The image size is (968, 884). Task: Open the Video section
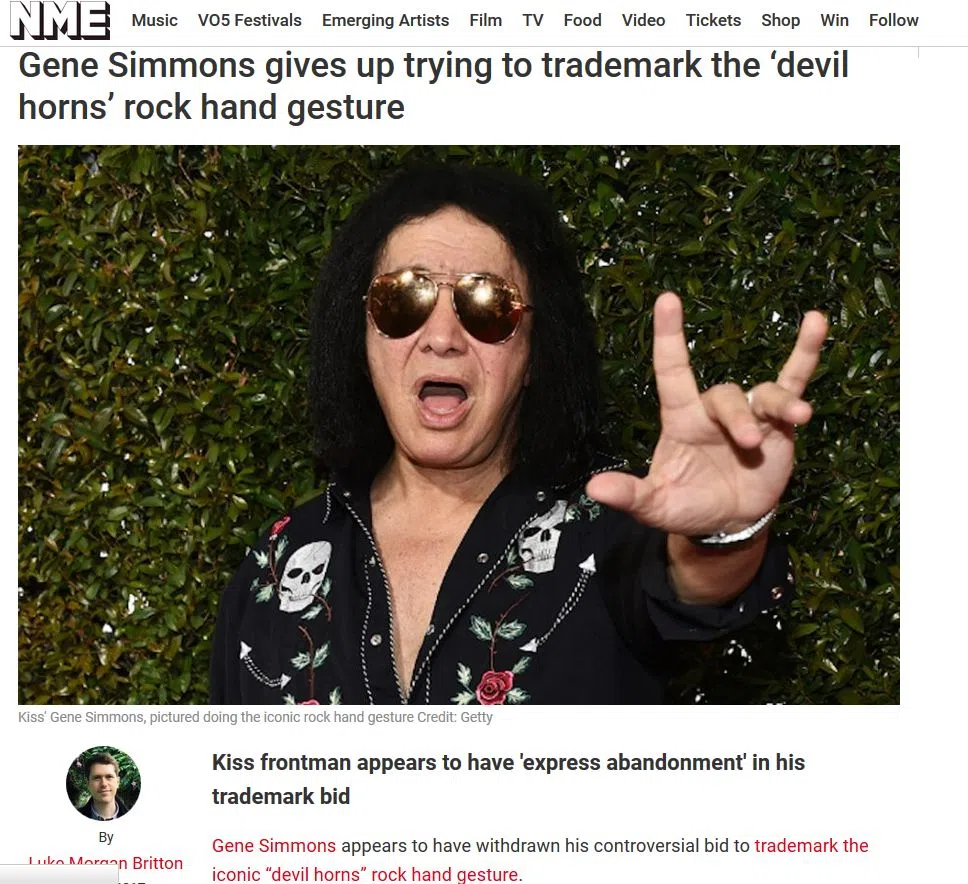click(643, 20)
